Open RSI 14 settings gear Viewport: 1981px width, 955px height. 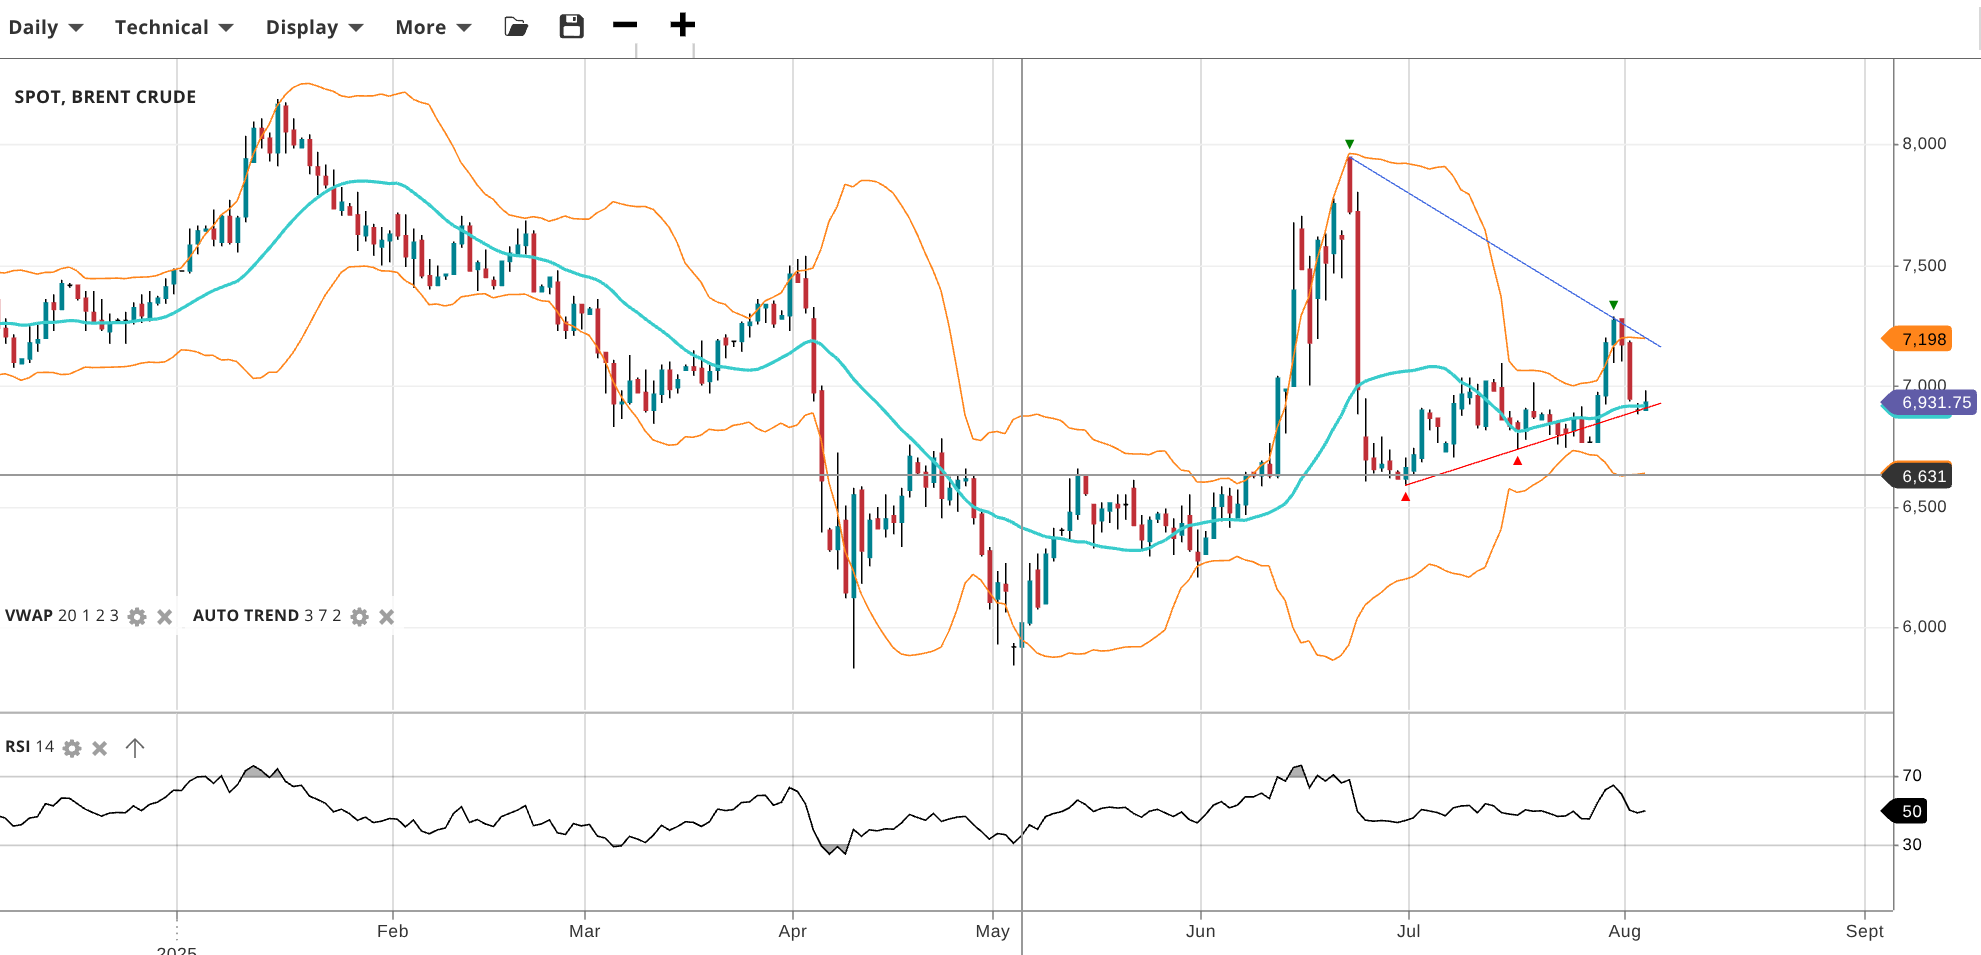72,748
